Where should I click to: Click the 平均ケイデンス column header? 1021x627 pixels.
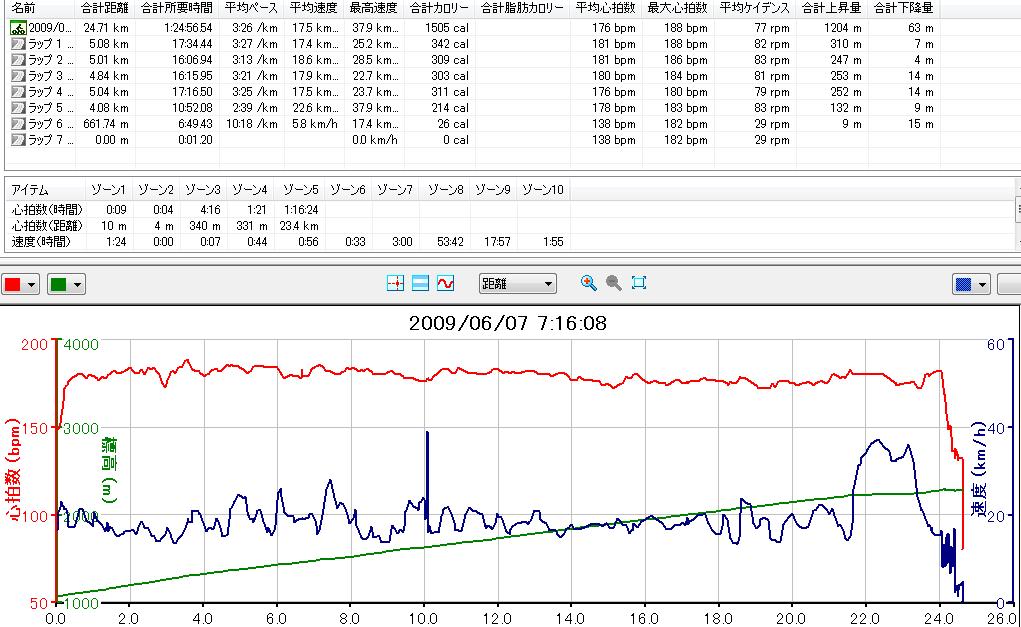coord(755,8)
